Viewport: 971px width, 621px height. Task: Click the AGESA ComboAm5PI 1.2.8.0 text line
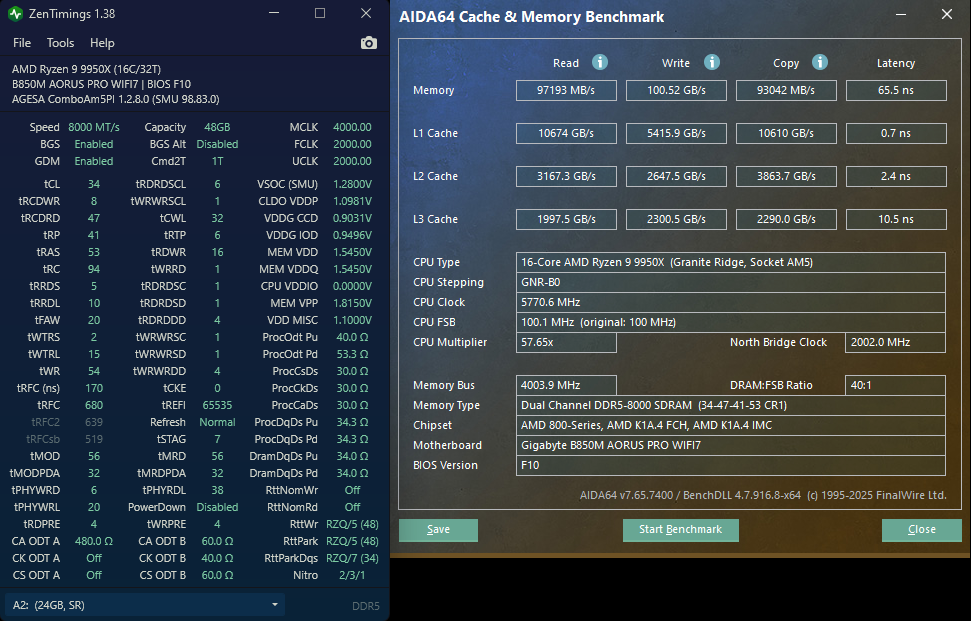coord(115,99)
